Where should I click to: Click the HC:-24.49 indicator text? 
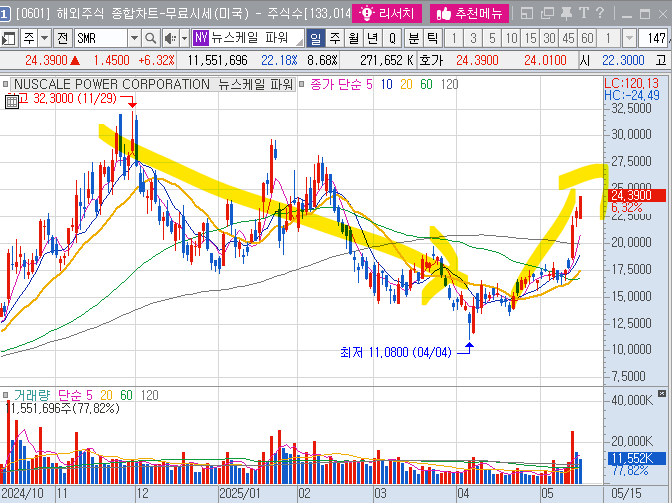631,95
